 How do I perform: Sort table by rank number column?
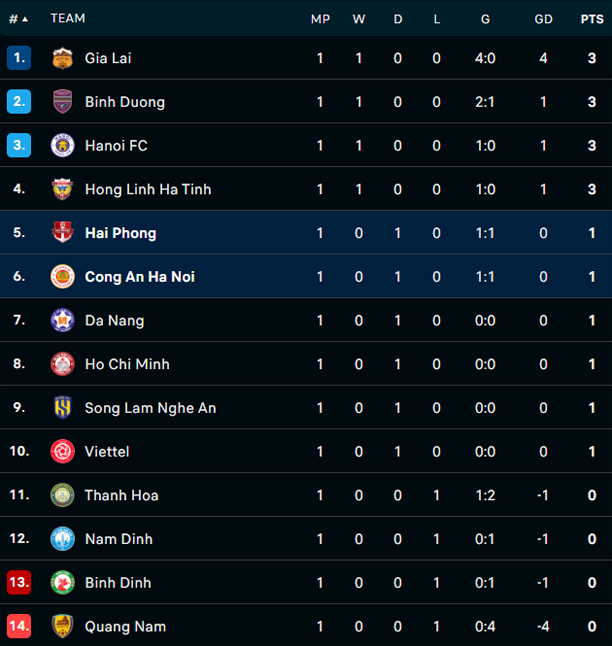click(18, 18)
